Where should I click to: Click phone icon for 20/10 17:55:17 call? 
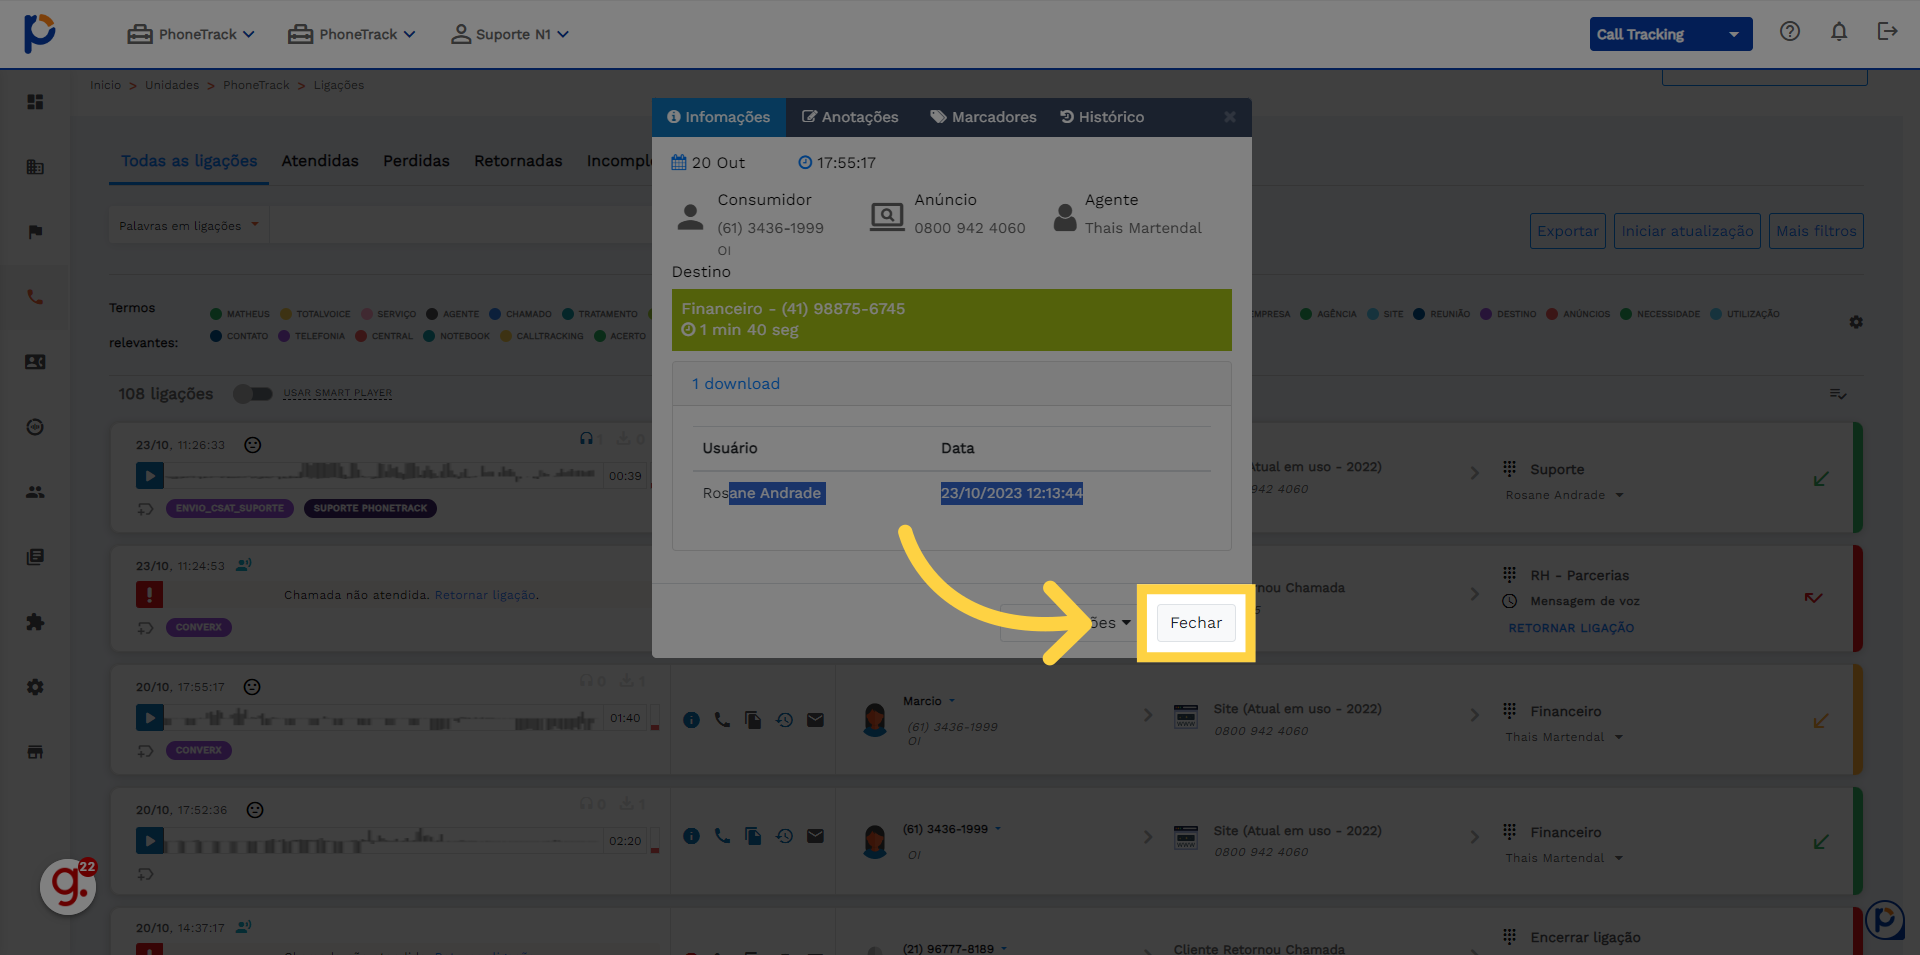coord(722,720)
